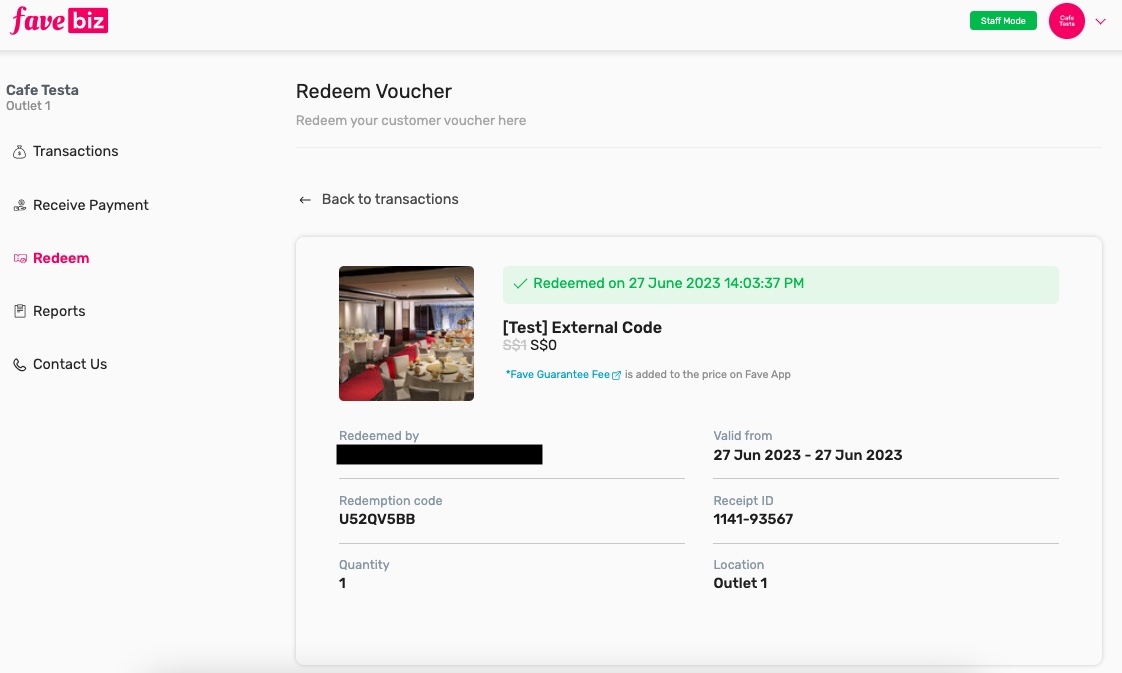
Task: Click the redemption code U52QV5BB
Action: [x=377, y=519]
